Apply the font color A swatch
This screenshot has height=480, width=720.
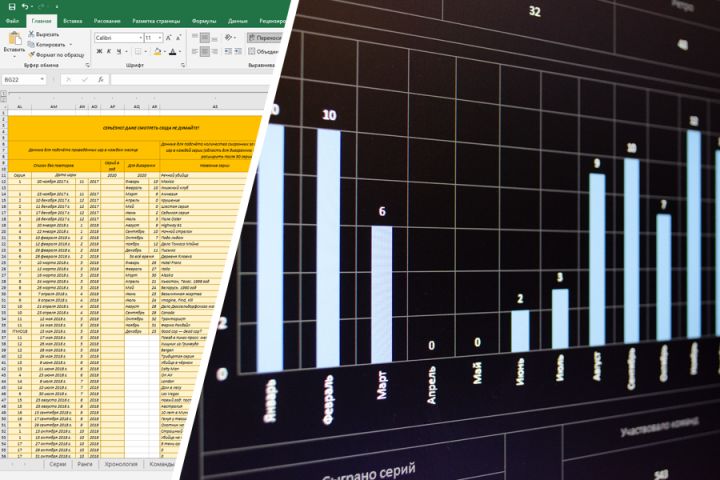[173, 51]
